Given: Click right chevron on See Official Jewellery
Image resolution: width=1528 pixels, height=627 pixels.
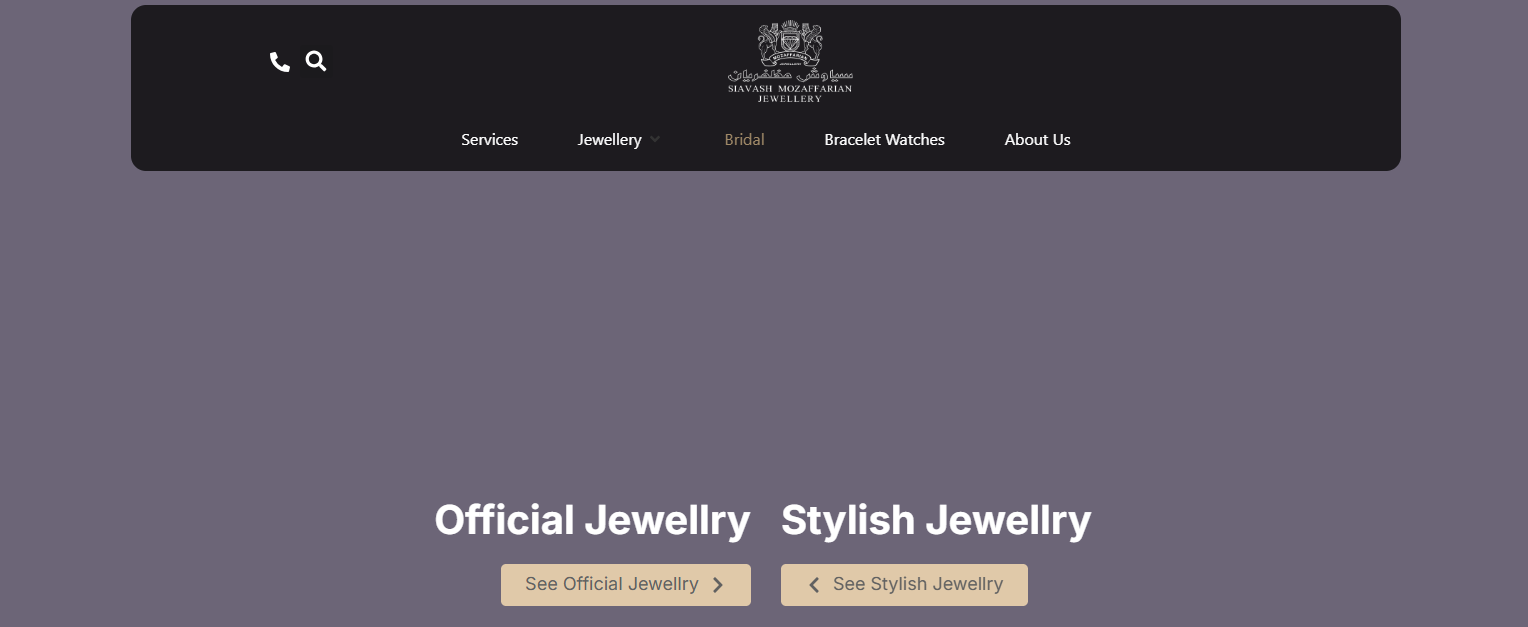Looking at the screenshot, I should click(718, 585).
